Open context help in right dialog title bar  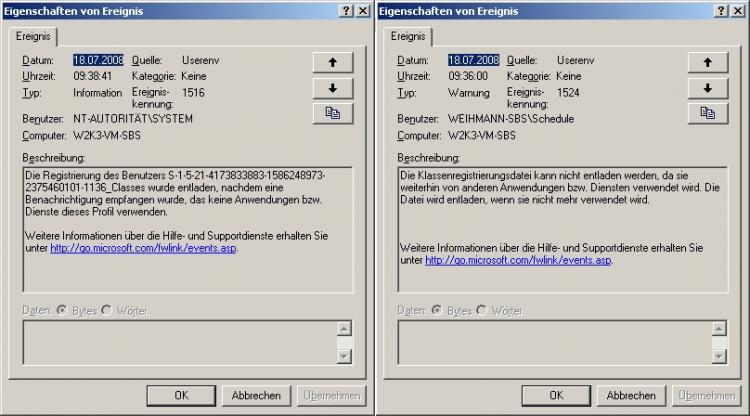pos(721,11)
